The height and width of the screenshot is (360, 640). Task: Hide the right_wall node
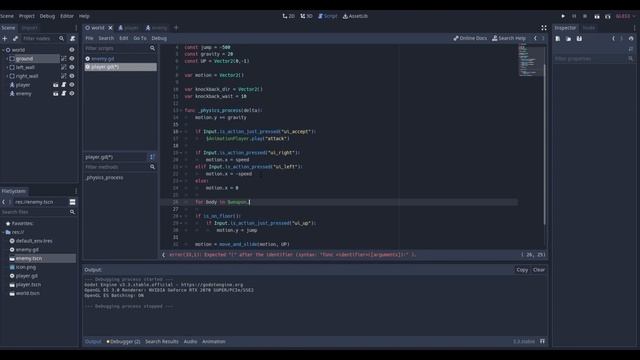(72, 76)
